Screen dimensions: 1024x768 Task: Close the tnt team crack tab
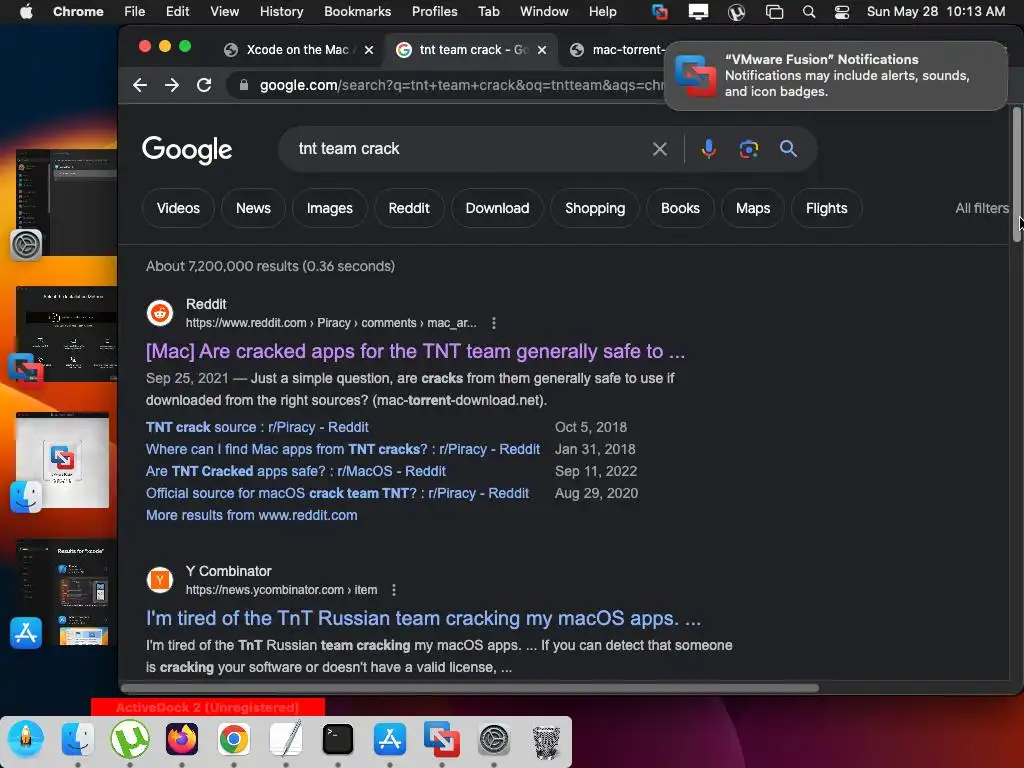(x=542, y=50)
